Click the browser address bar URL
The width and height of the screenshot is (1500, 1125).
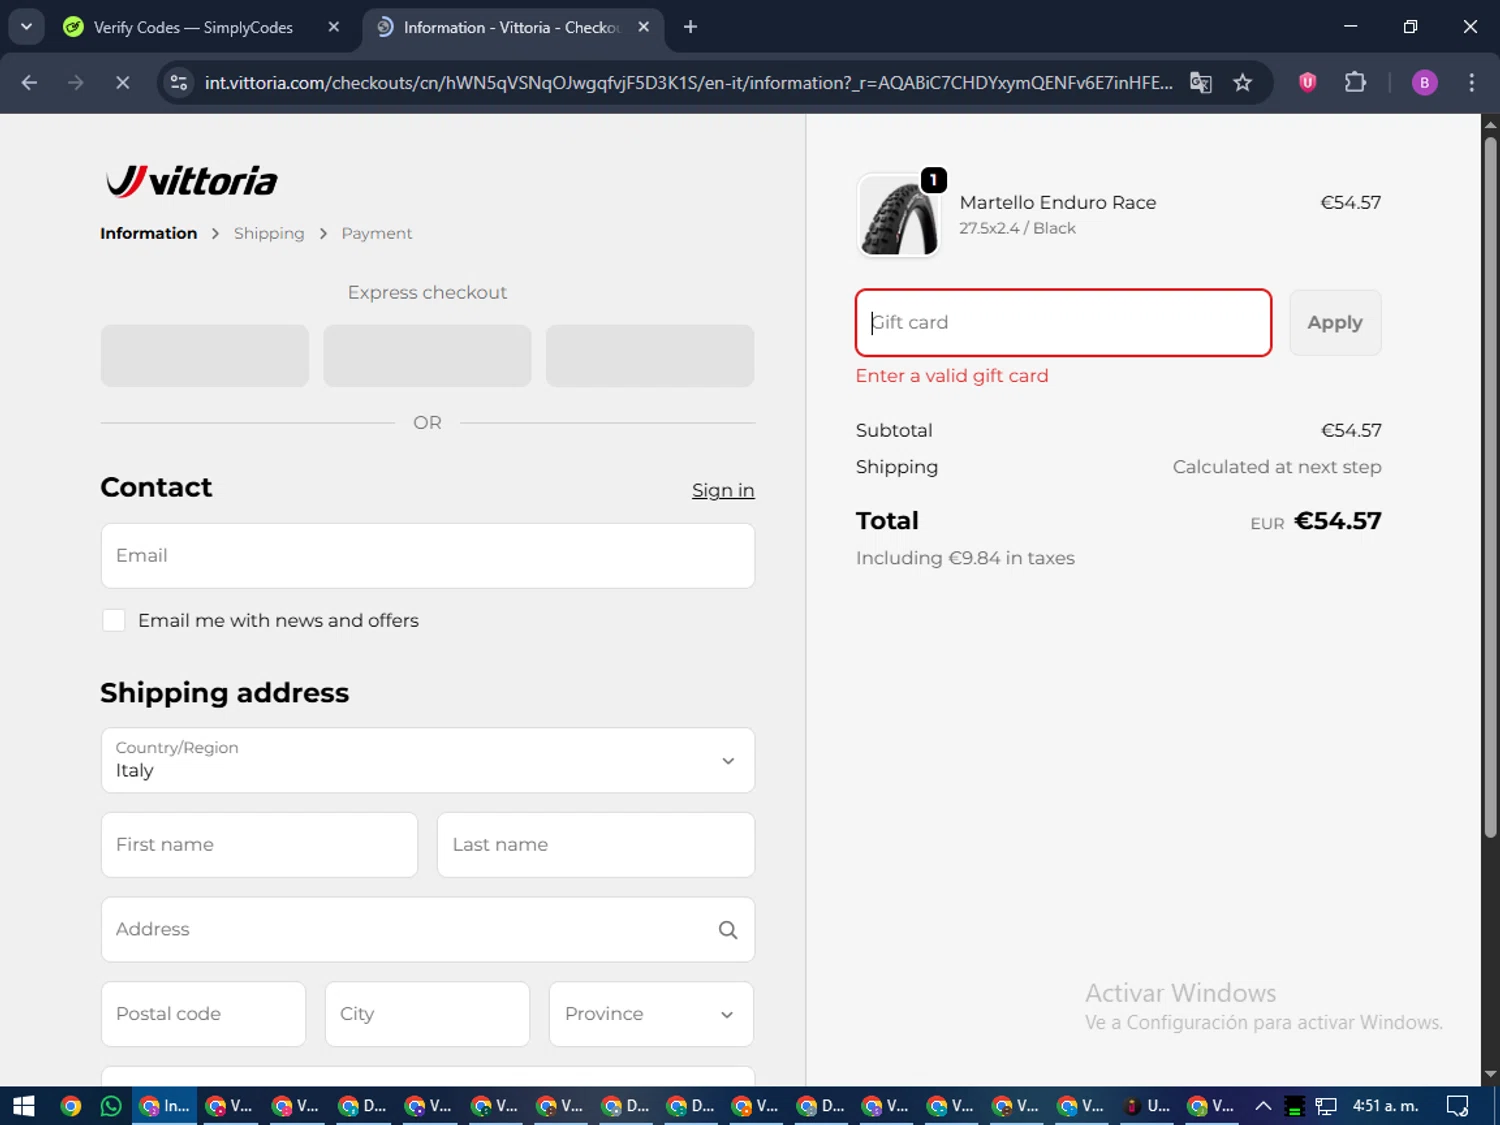tap(688, 83)
